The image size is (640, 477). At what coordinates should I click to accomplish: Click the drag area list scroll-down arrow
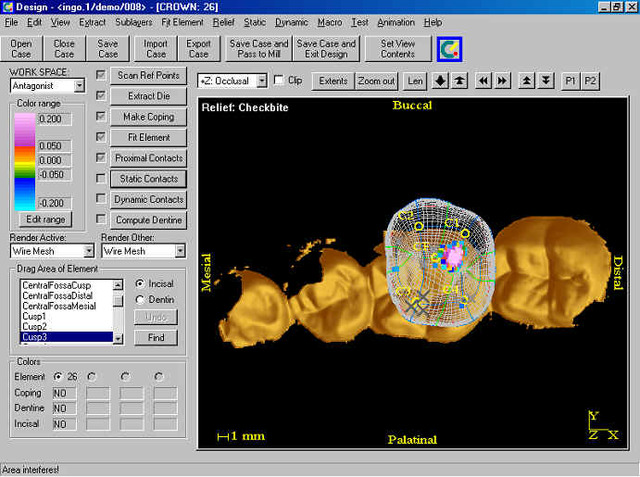coord(118,339)
